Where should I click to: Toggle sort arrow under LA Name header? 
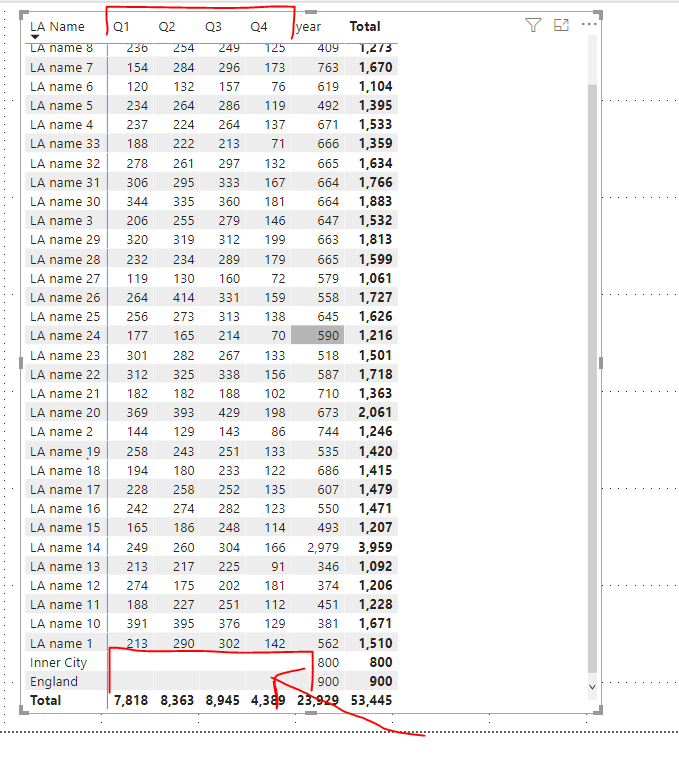click(x=35, y=37)
